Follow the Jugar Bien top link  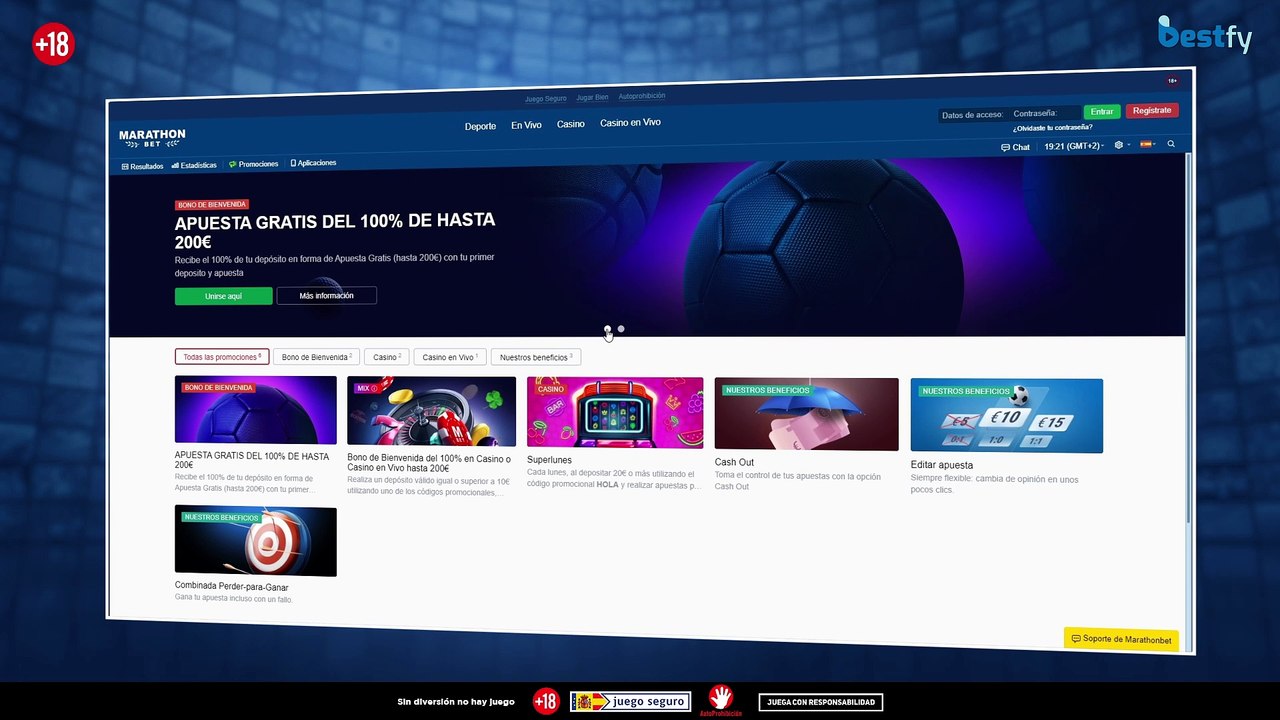click(592, 97)
